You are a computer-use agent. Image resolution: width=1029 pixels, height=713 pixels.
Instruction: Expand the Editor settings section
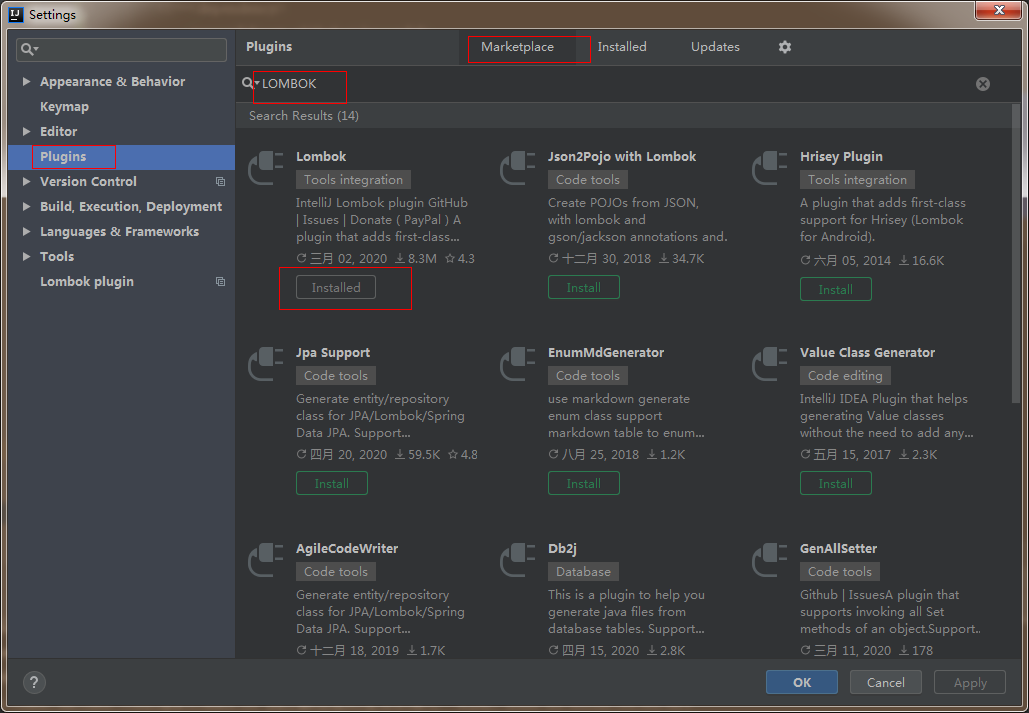pos(27,131)
